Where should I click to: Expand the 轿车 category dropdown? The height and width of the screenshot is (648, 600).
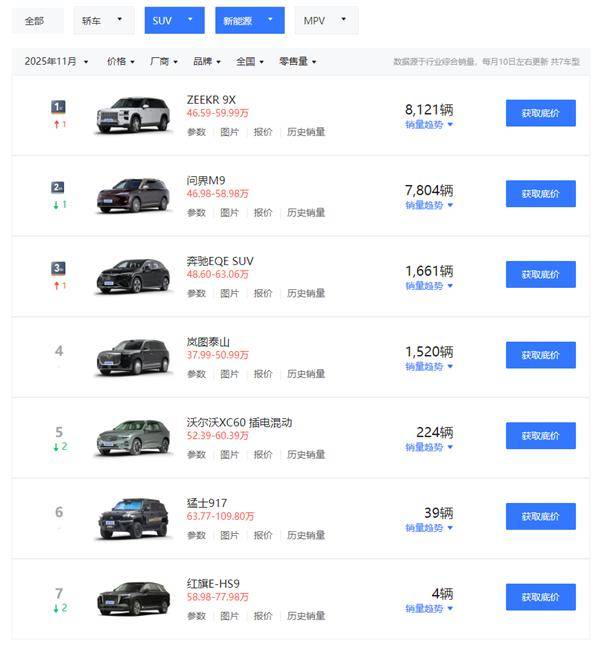point(104,20)
